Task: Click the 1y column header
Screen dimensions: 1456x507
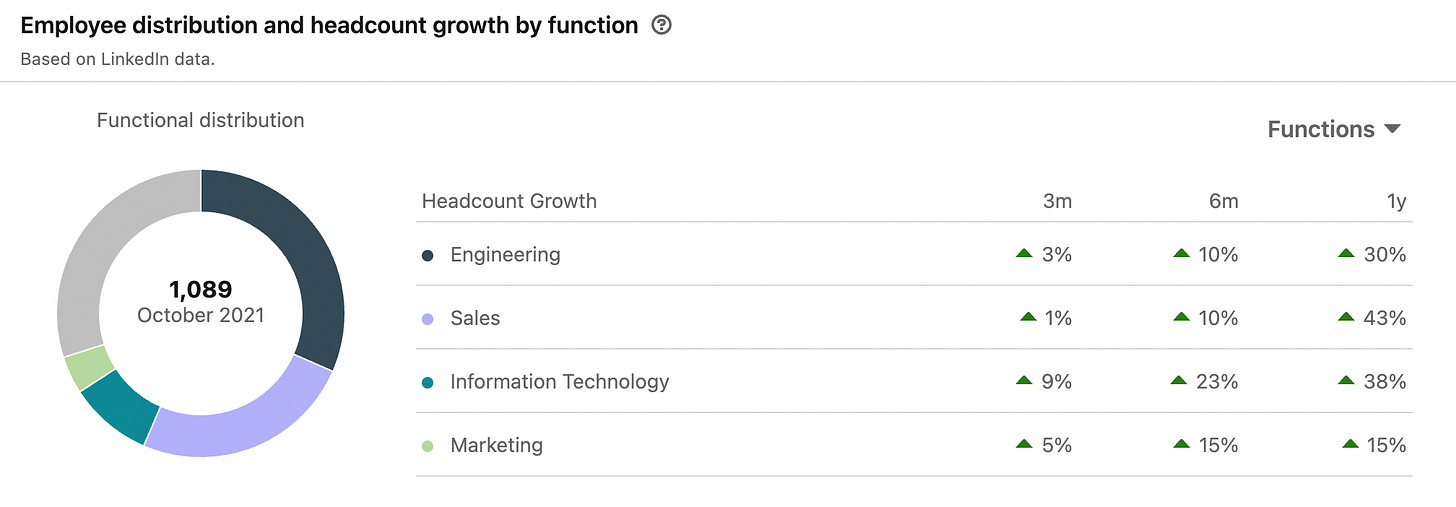Action: [1396, 201]
